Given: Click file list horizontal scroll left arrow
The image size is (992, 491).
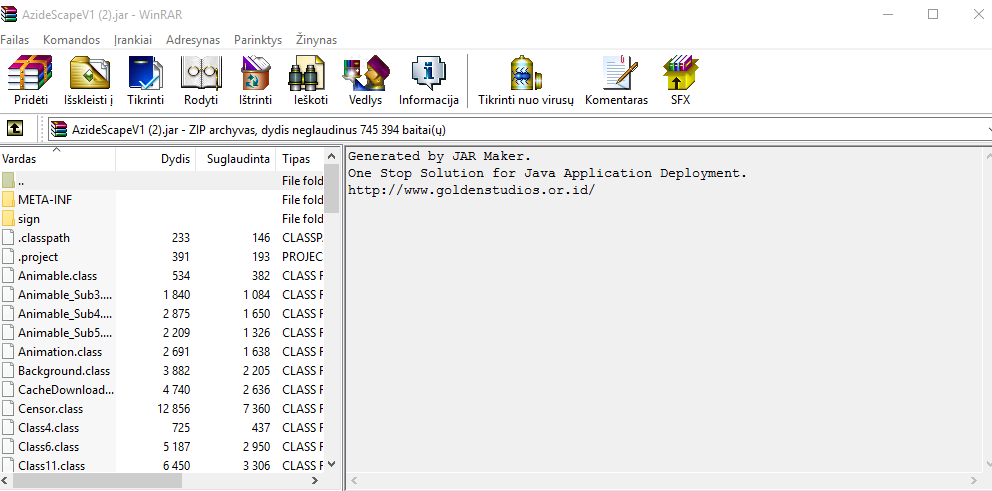Looking at the screenshot, I should pos(6,481).
